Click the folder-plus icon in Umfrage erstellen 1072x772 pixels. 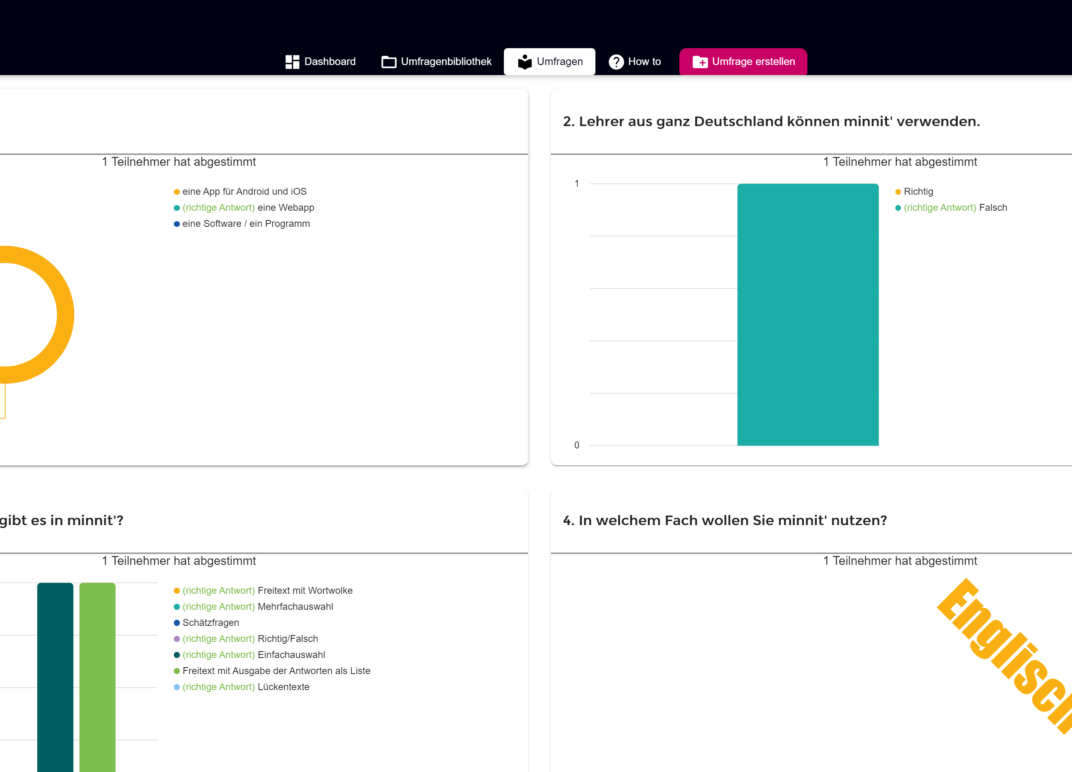700,62
